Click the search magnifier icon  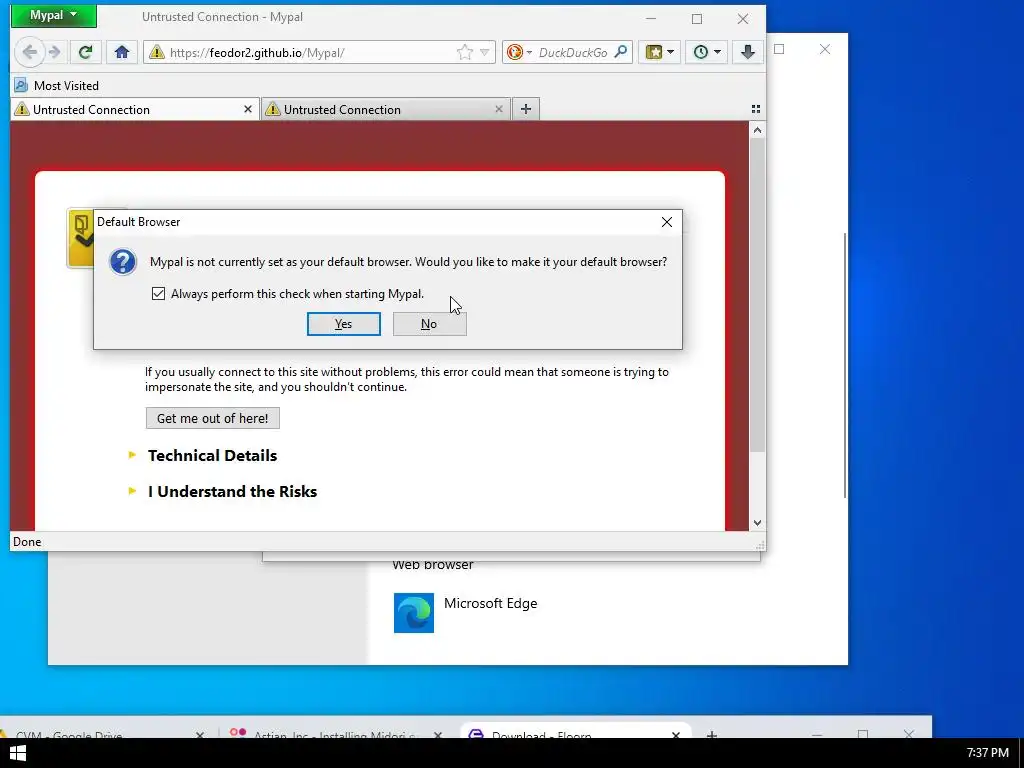pos(621,52)
